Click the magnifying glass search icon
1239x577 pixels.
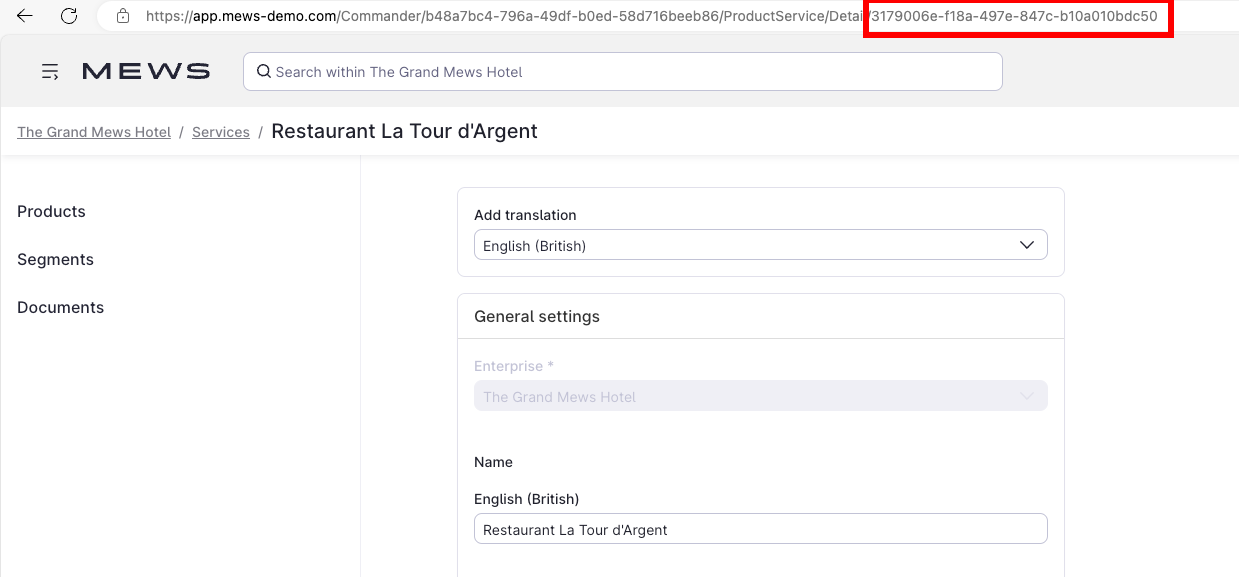(264, 72)
